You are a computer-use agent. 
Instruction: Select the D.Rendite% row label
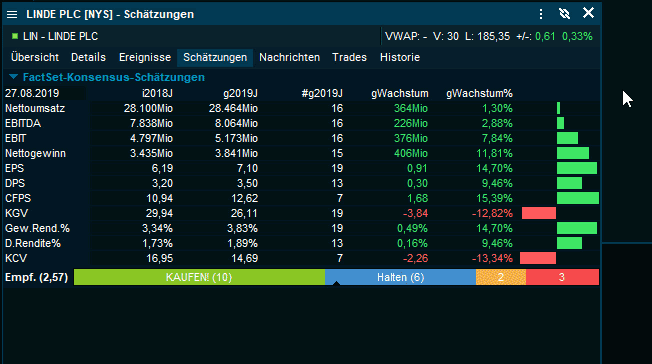(33, 243)
